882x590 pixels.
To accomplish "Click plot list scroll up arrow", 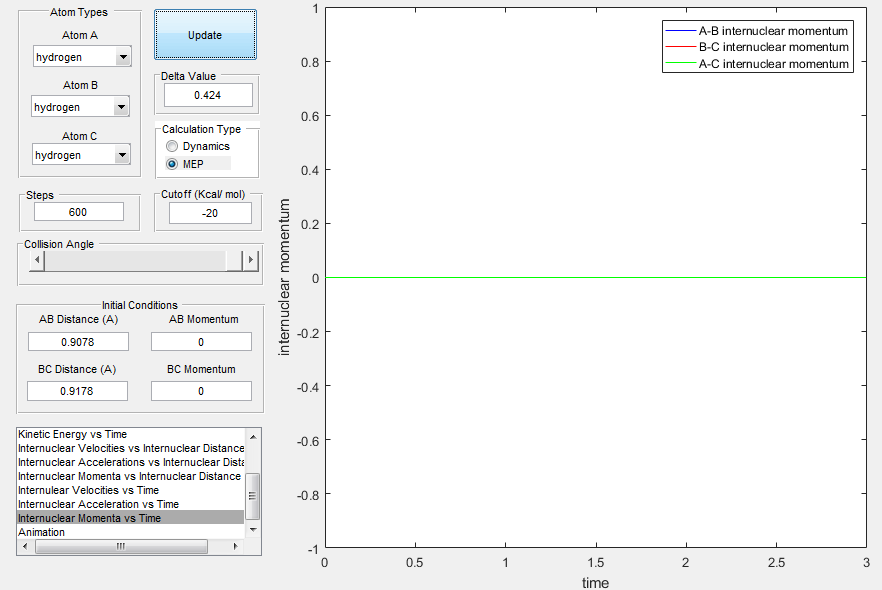I will [x=253, y=436].
